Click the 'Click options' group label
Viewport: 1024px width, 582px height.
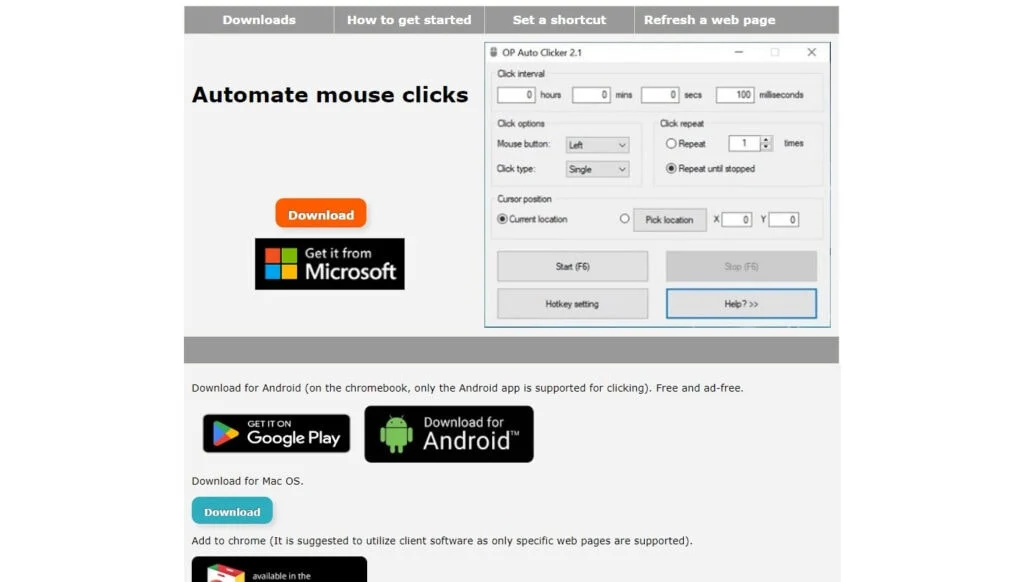(520, 123)
